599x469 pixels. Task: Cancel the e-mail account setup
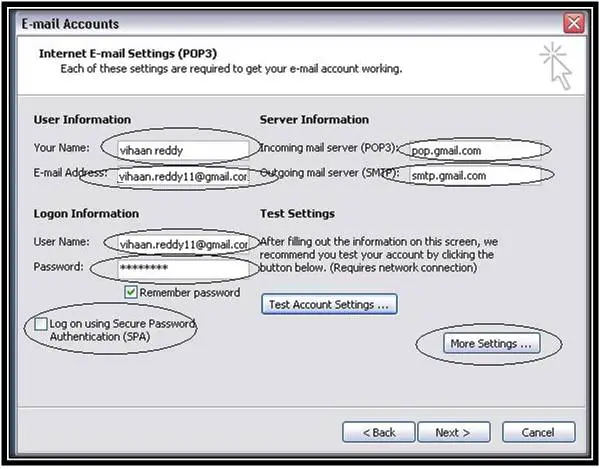pos(539,432)
